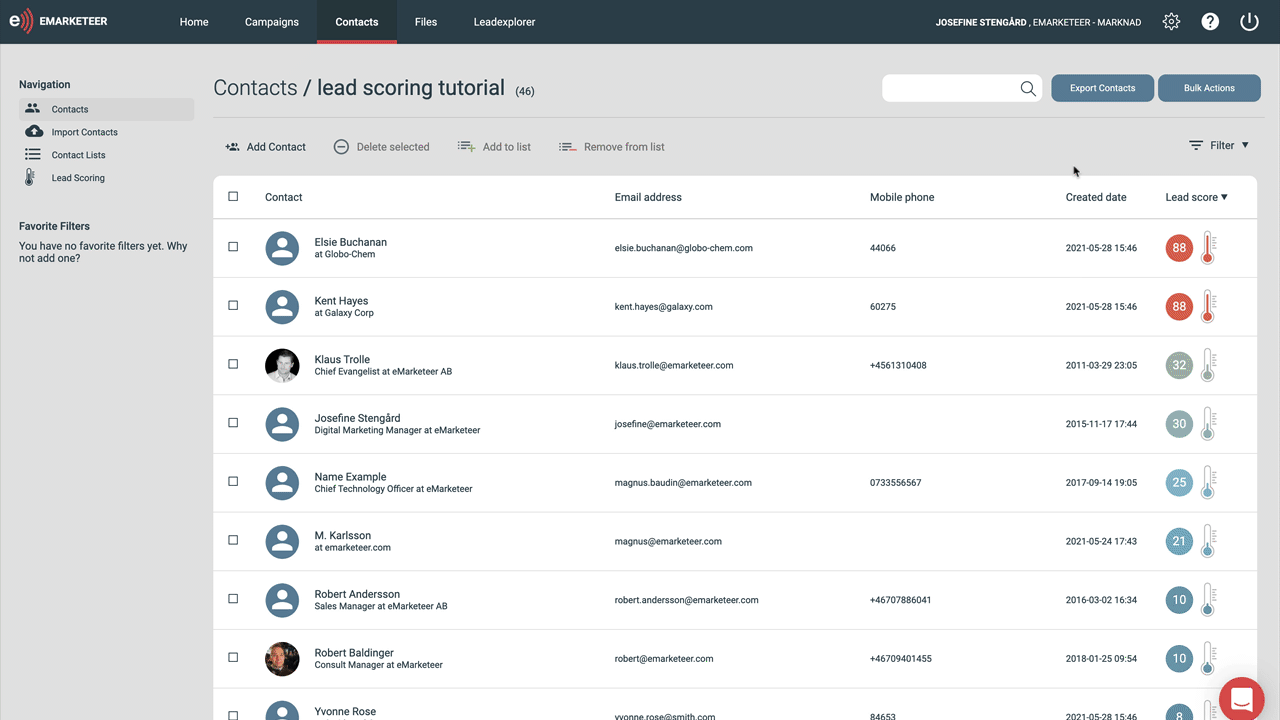Click Josefine Stengård's avatar icon
Screen dimensions: 1280x720
click(x=282, y=424)
